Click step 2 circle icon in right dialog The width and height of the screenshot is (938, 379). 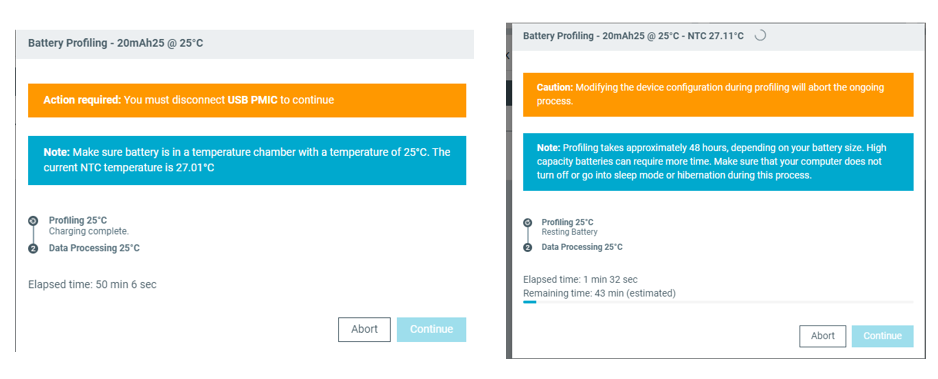528,247
